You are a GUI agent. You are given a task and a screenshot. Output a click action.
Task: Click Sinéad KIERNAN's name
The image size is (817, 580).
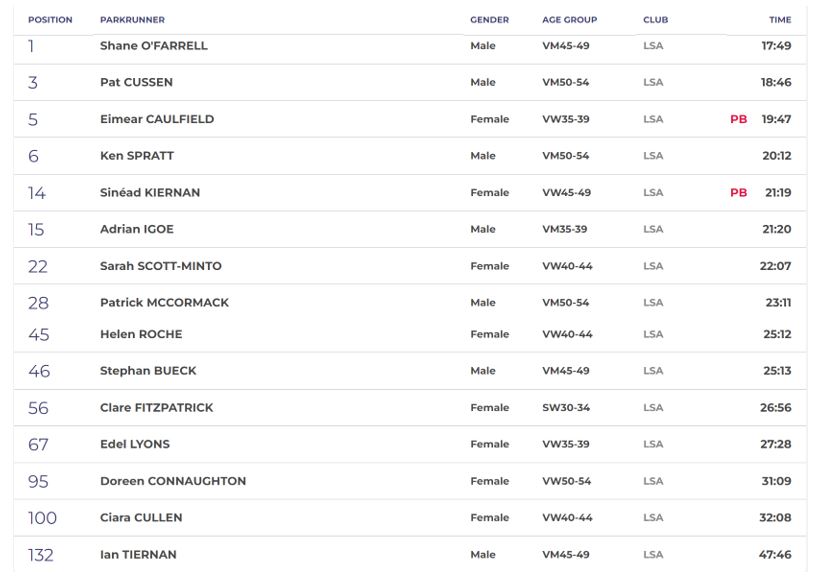(x=150, y=193)
